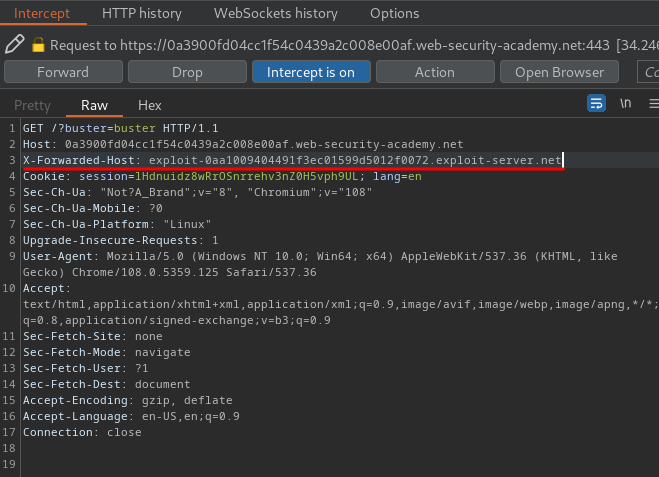
Task: Click the Host header line
Action: click(243, 144)
